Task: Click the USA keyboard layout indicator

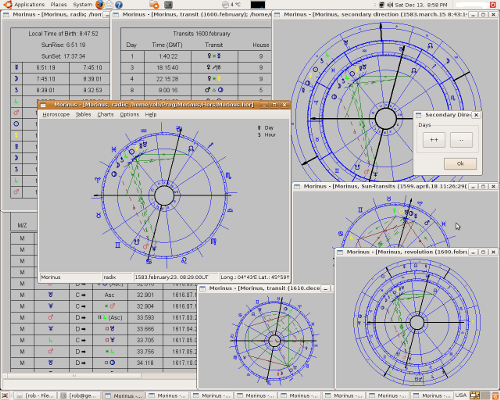Action: coord(461,395)
